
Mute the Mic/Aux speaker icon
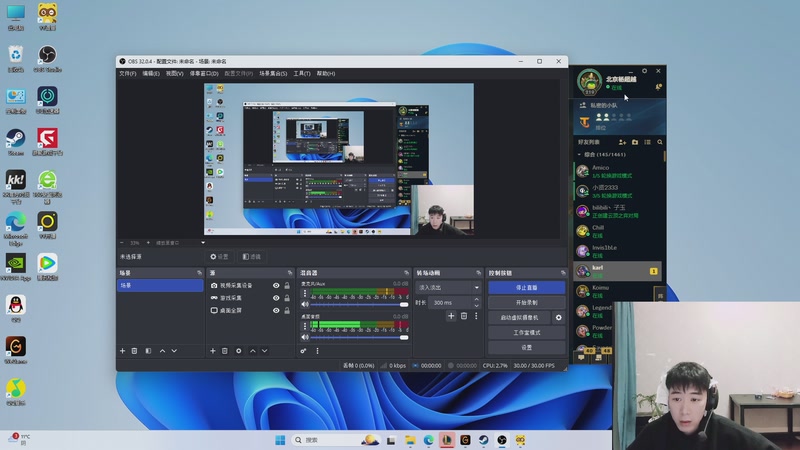click(x=305, y=305)
